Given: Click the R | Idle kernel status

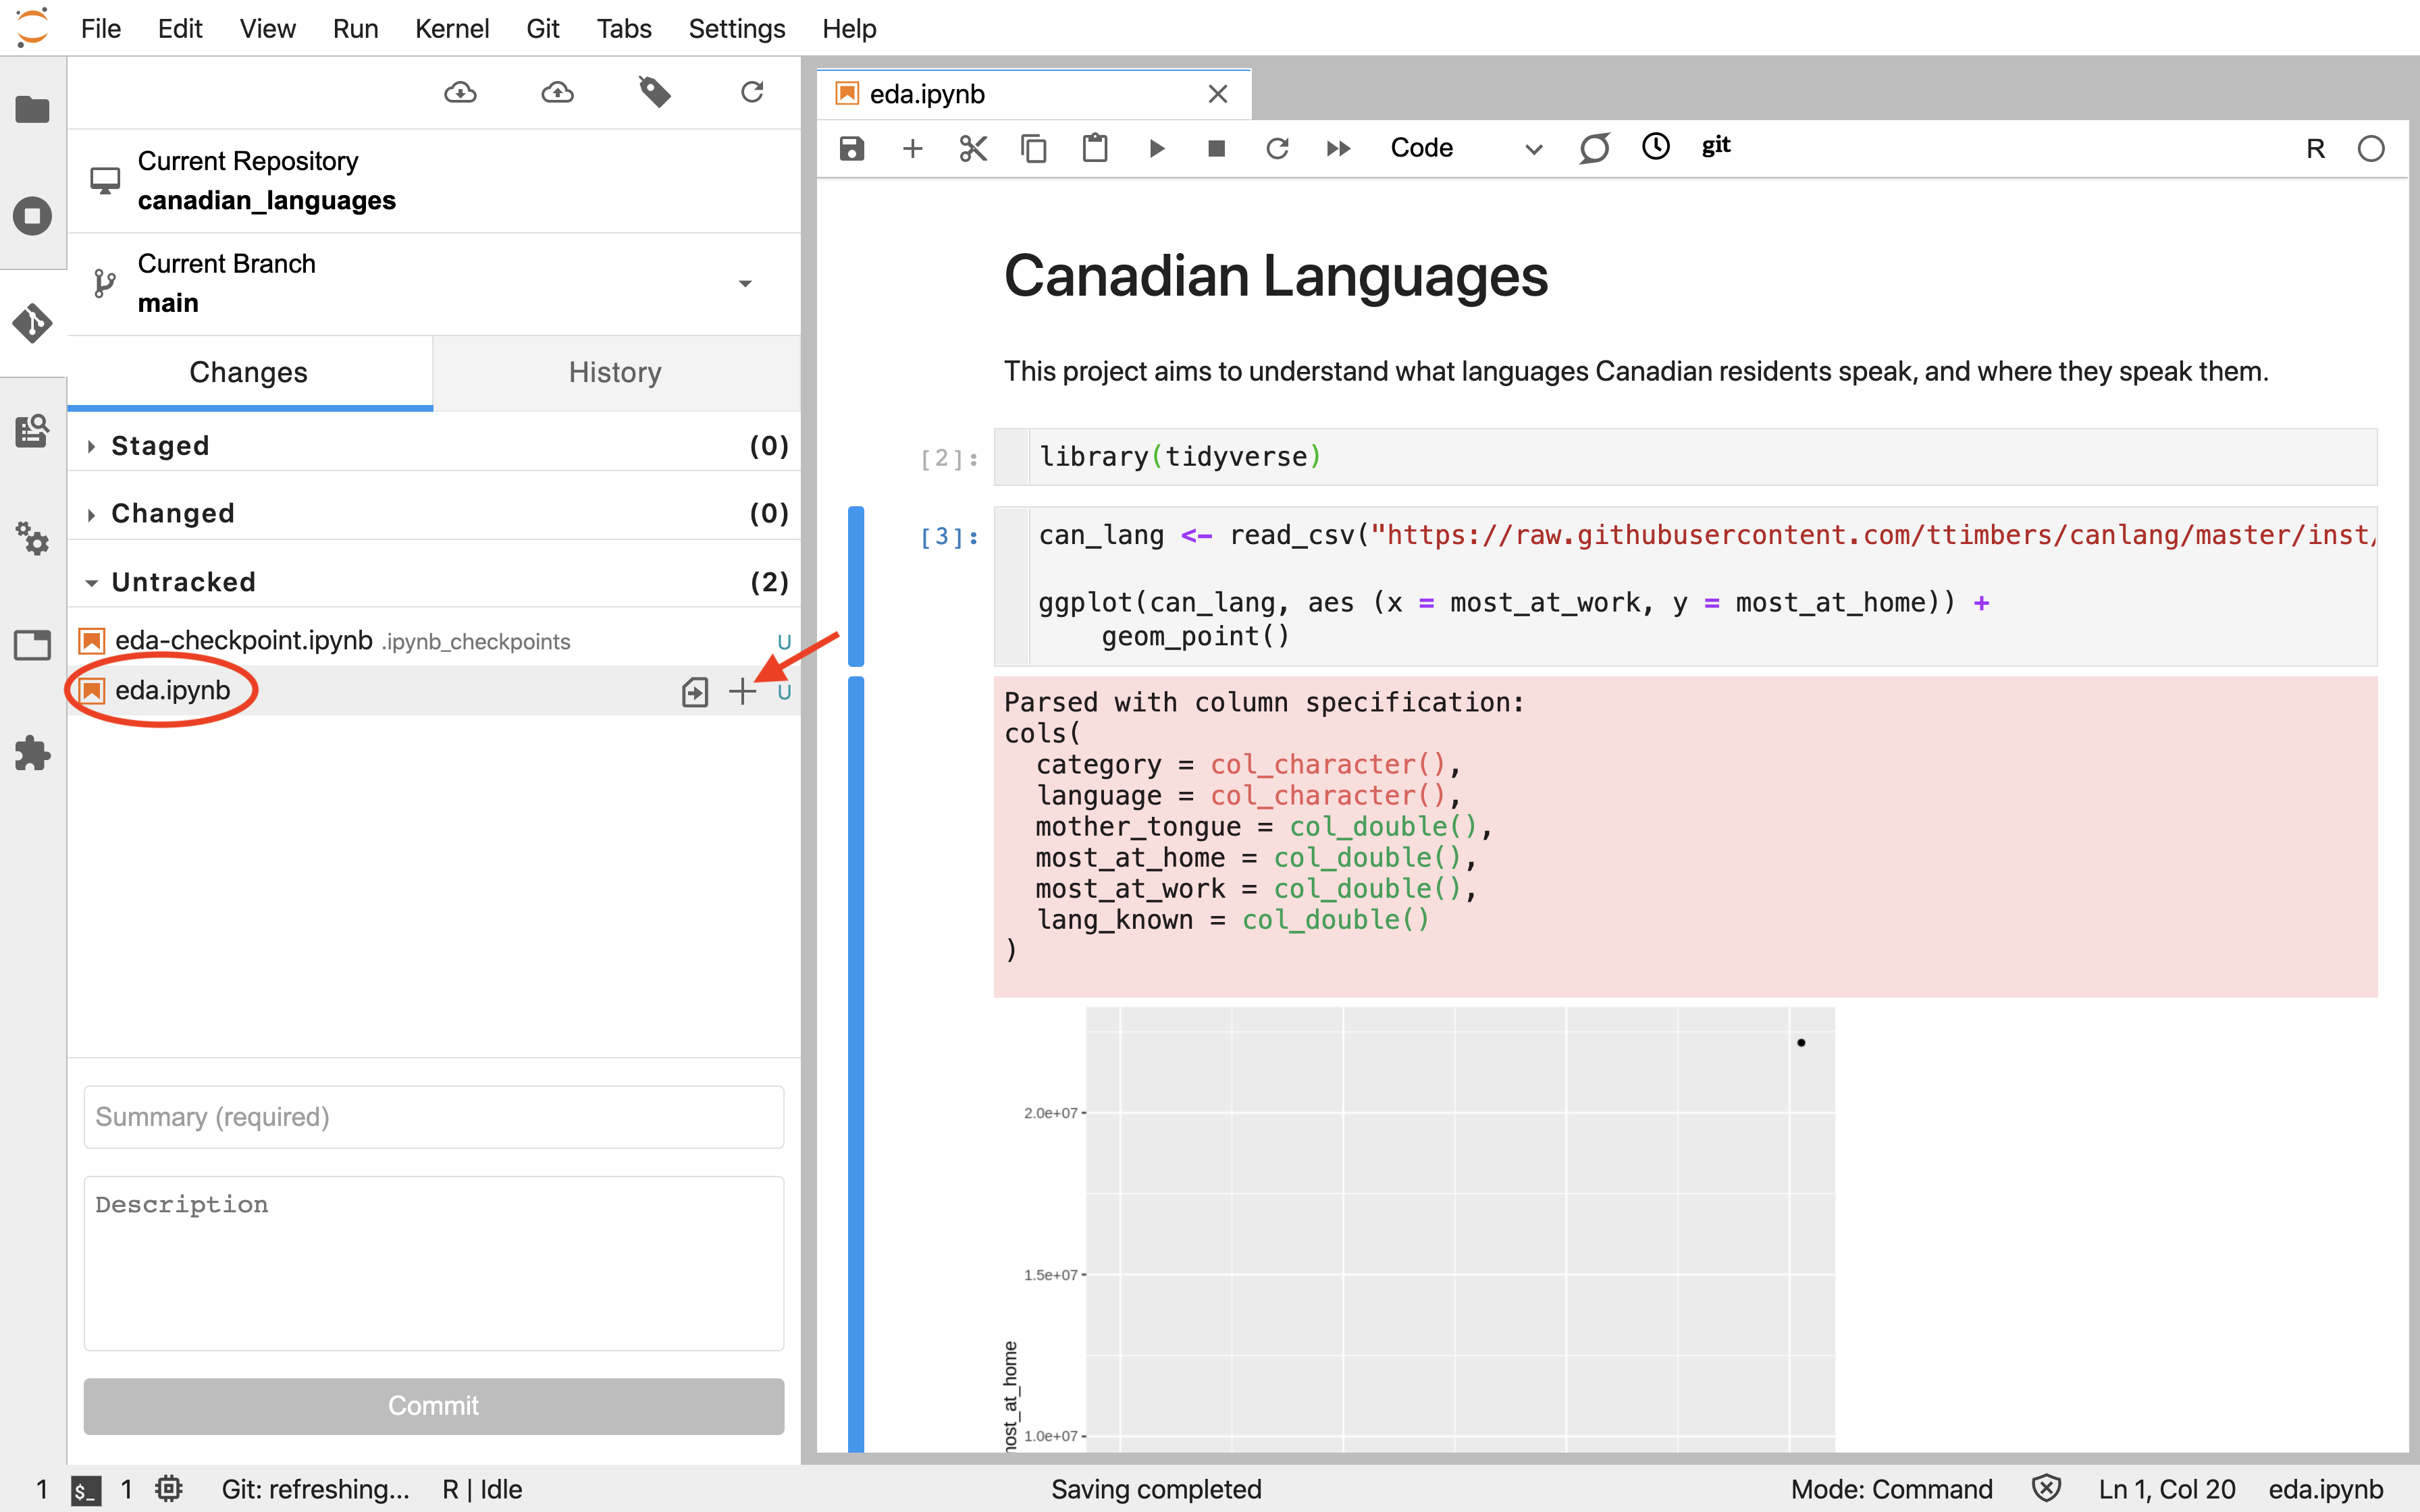Looking at the screenshot, I should pyautogui.click(x=482, y=1489).
